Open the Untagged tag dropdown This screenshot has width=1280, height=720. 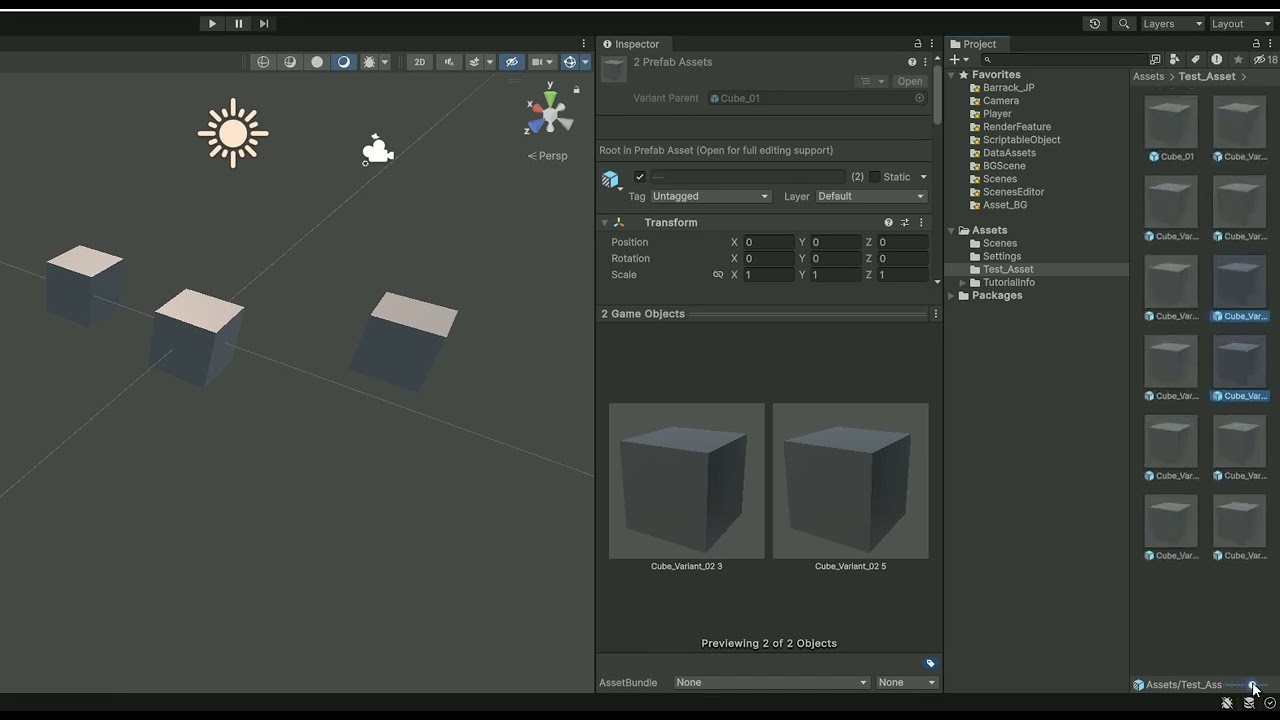[x=710, y=196]
